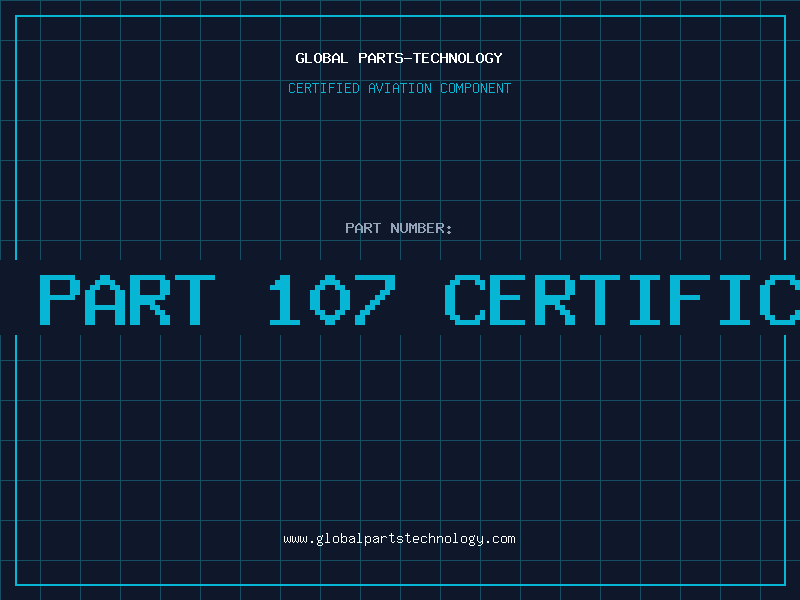
Task: Select the word CERTIFIED in the subtitle
Action: (x=323, y=88)
